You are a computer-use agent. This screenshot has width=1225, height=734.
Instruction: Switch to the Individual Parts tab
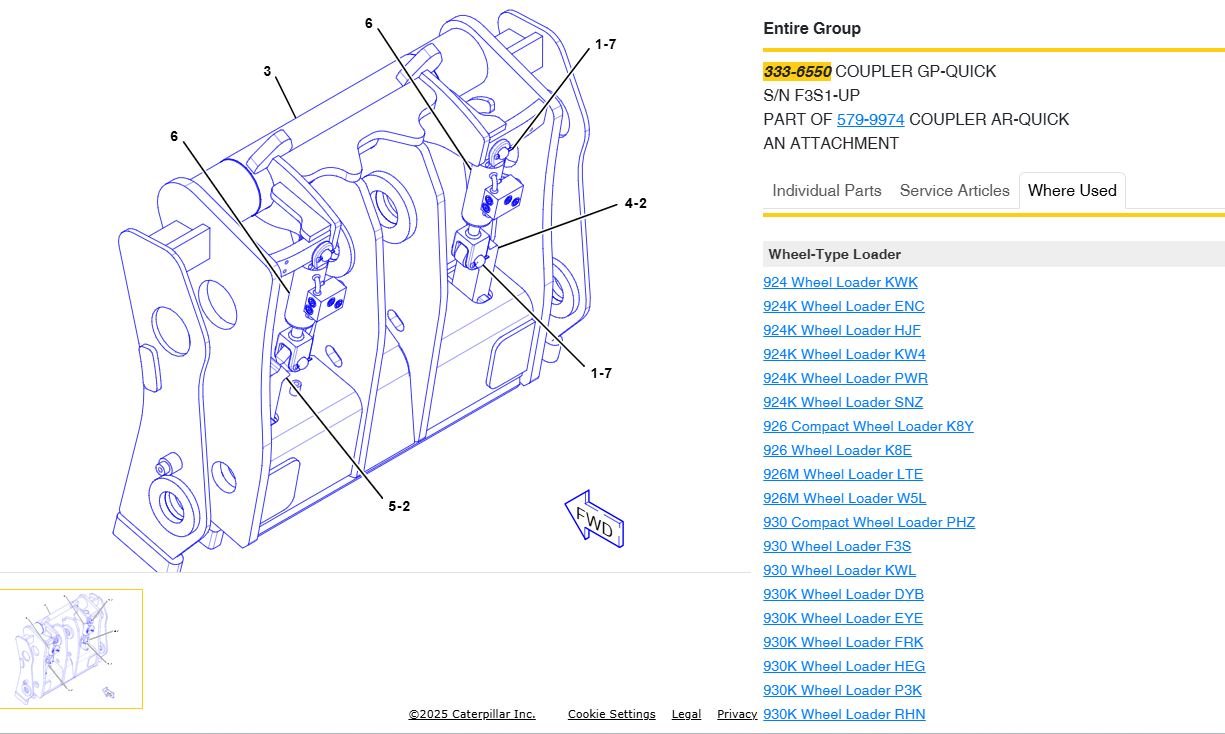(827, 191)
